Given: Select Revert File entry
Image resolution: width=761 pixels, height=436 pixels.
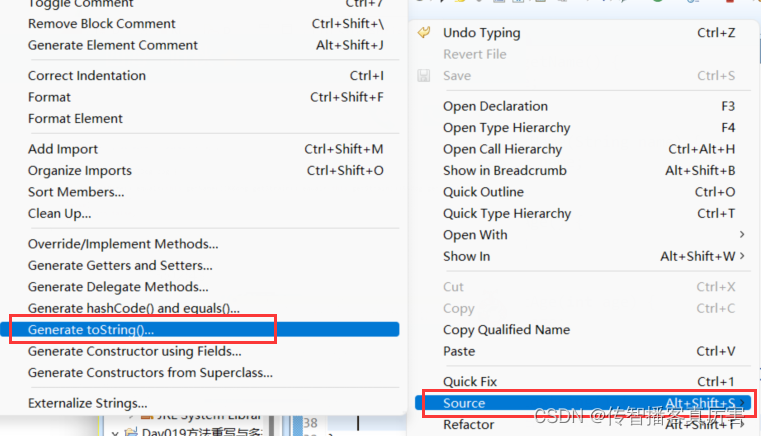Looking at the screenshot, I should click(x=583, y=54).
